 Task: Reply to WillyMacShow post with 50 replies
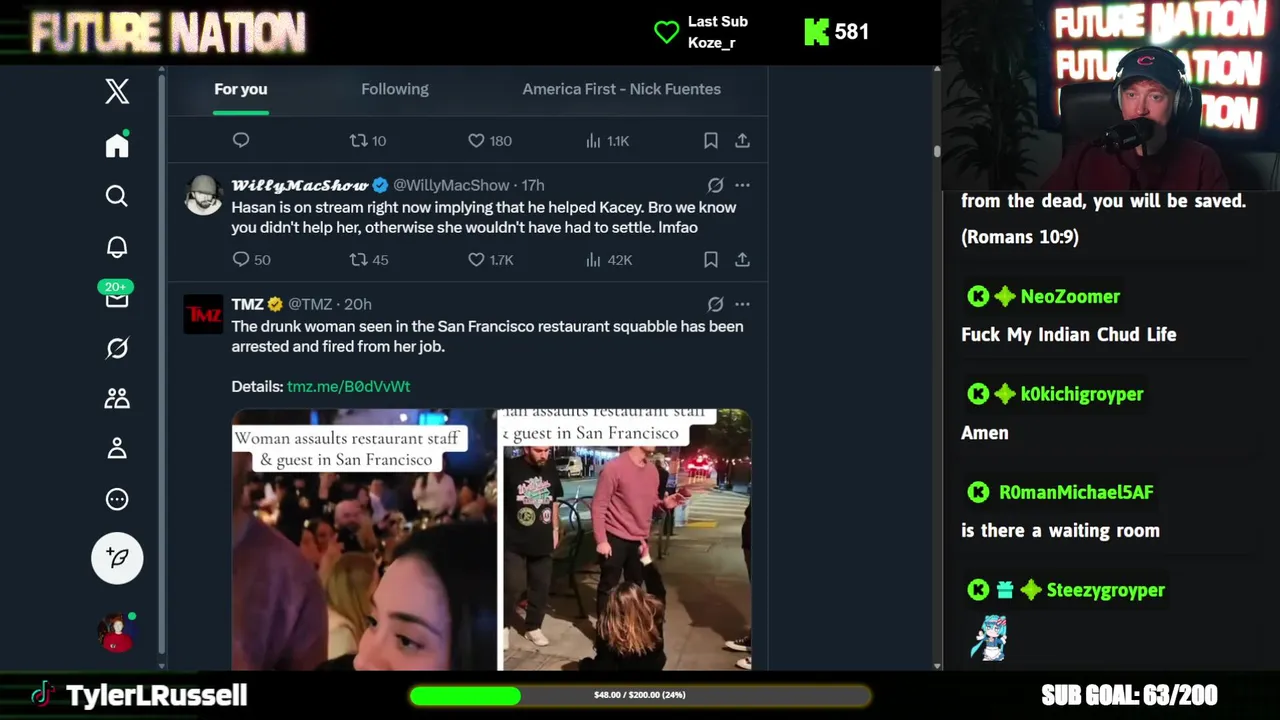point(251,260)
